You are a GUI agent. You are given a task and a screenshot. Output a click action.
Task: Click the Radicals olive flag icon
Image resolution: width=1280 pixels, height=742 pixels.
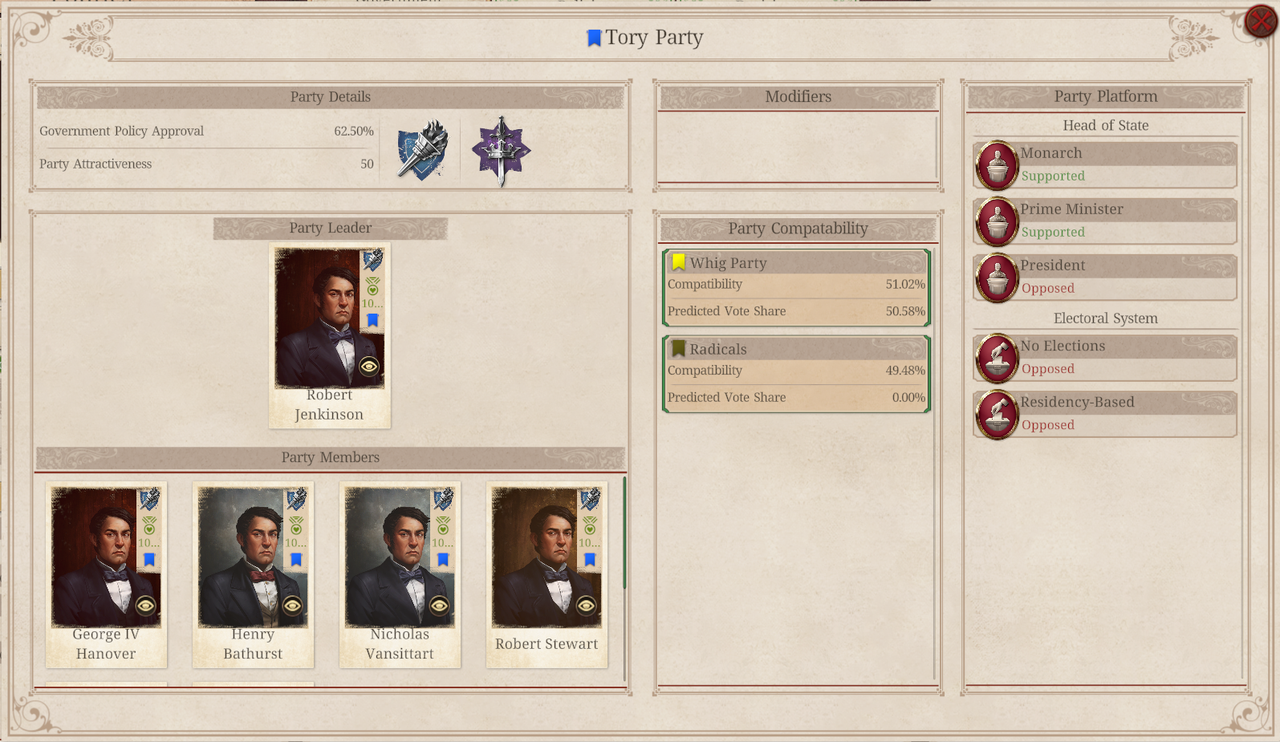[679, 349]
